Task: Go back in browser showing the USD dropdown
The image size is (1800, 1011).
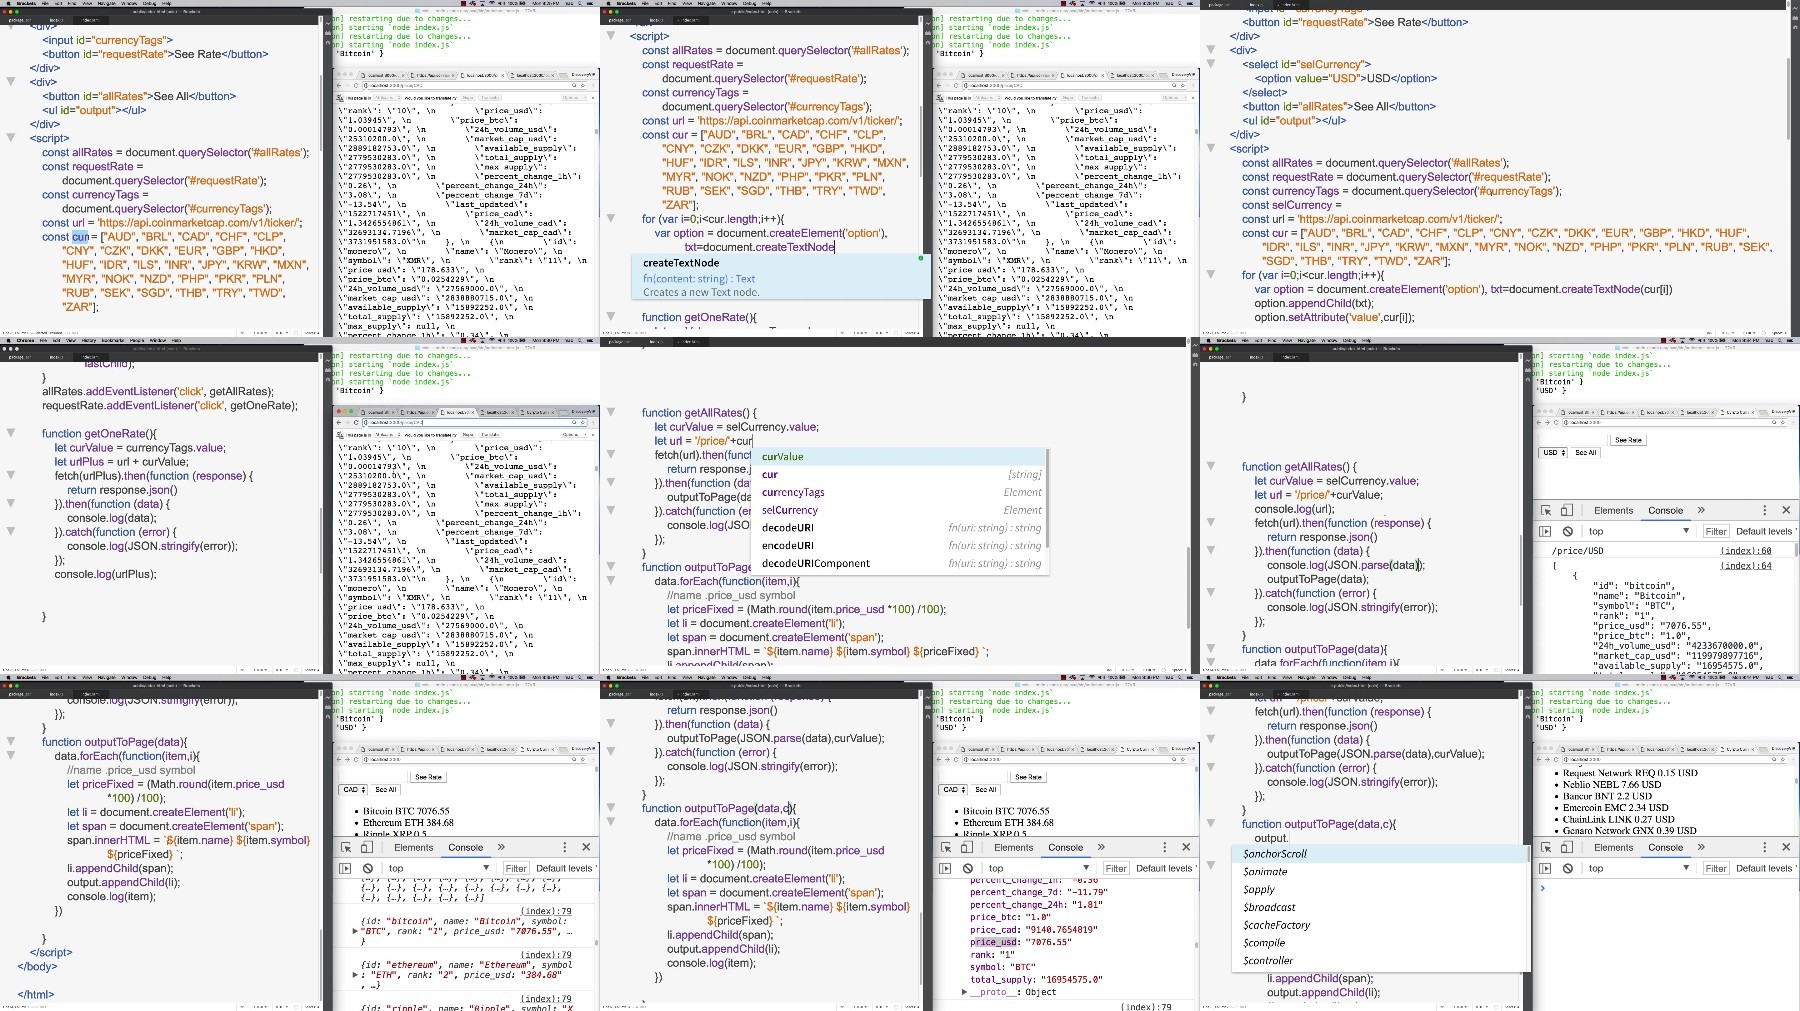Action: (1540, 422)
